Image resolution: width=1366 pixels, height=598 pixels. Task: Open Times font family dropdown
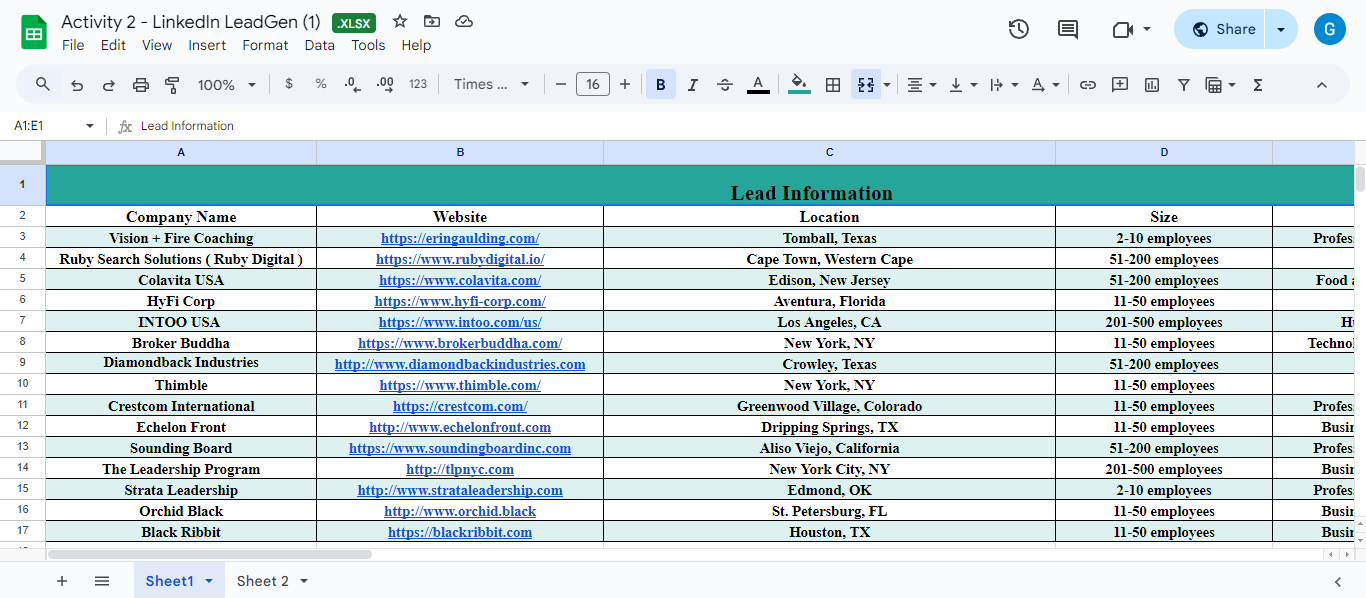492,85
